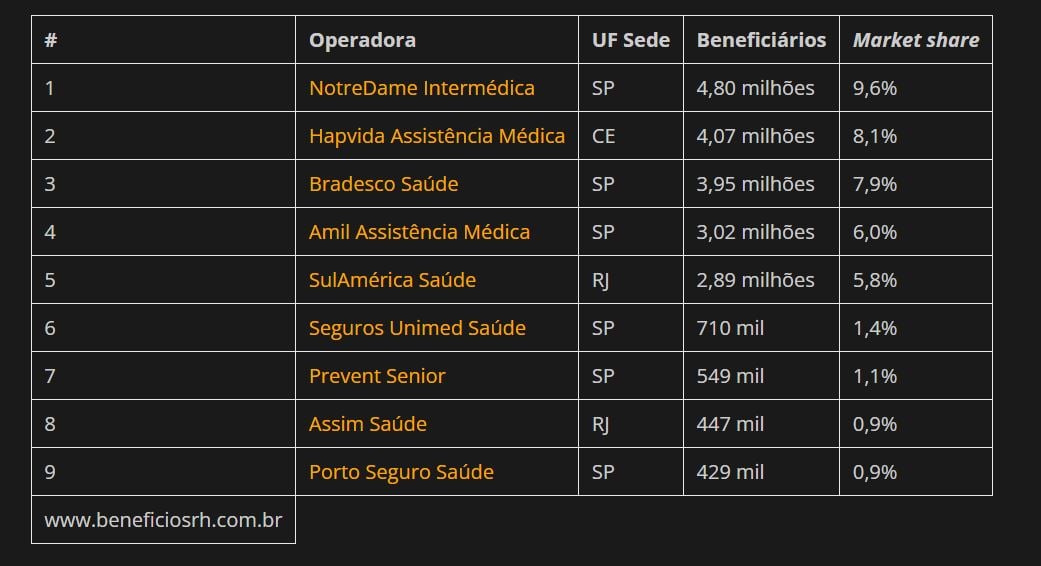Screen dimensions: 1041x566
Task: Click the Operadora column header
Action: [x=362, y=40]
